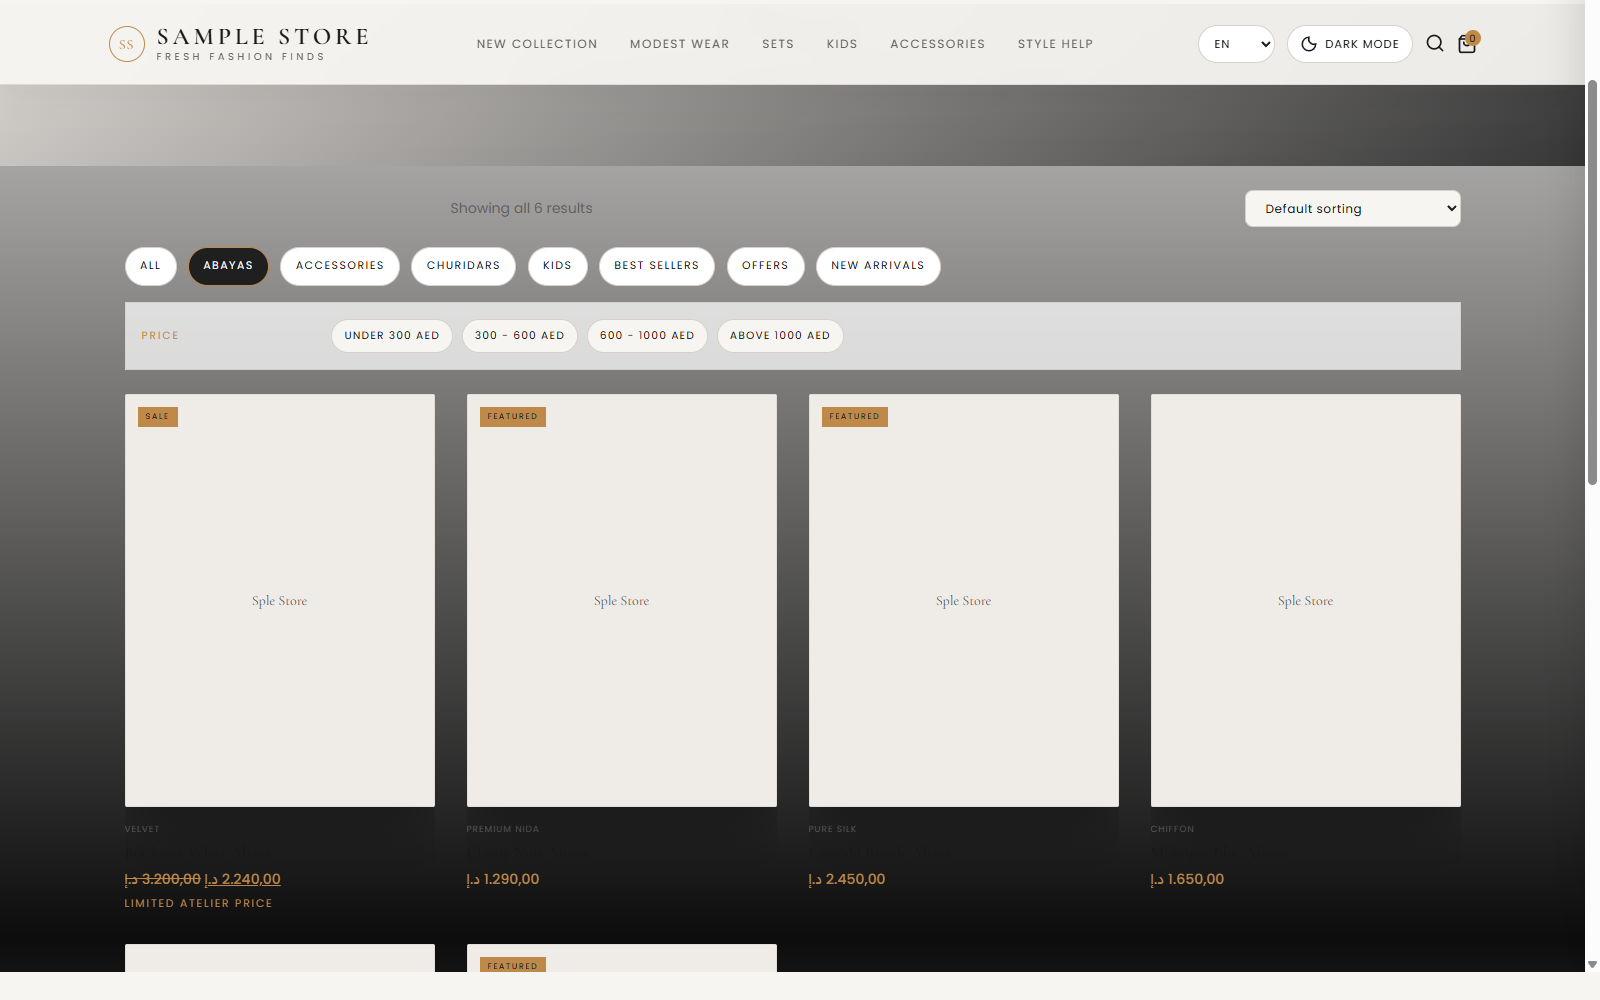Viewport: 1600px width, 1000px height.
Task: Open New Collection menu
Action: (537, 44)
